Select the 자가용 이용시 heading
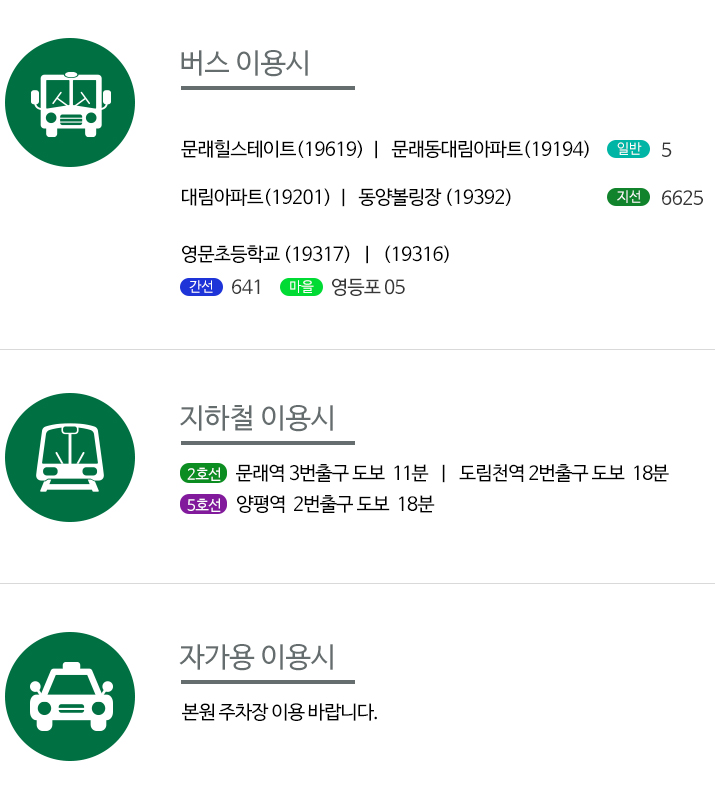 (257, 657)
